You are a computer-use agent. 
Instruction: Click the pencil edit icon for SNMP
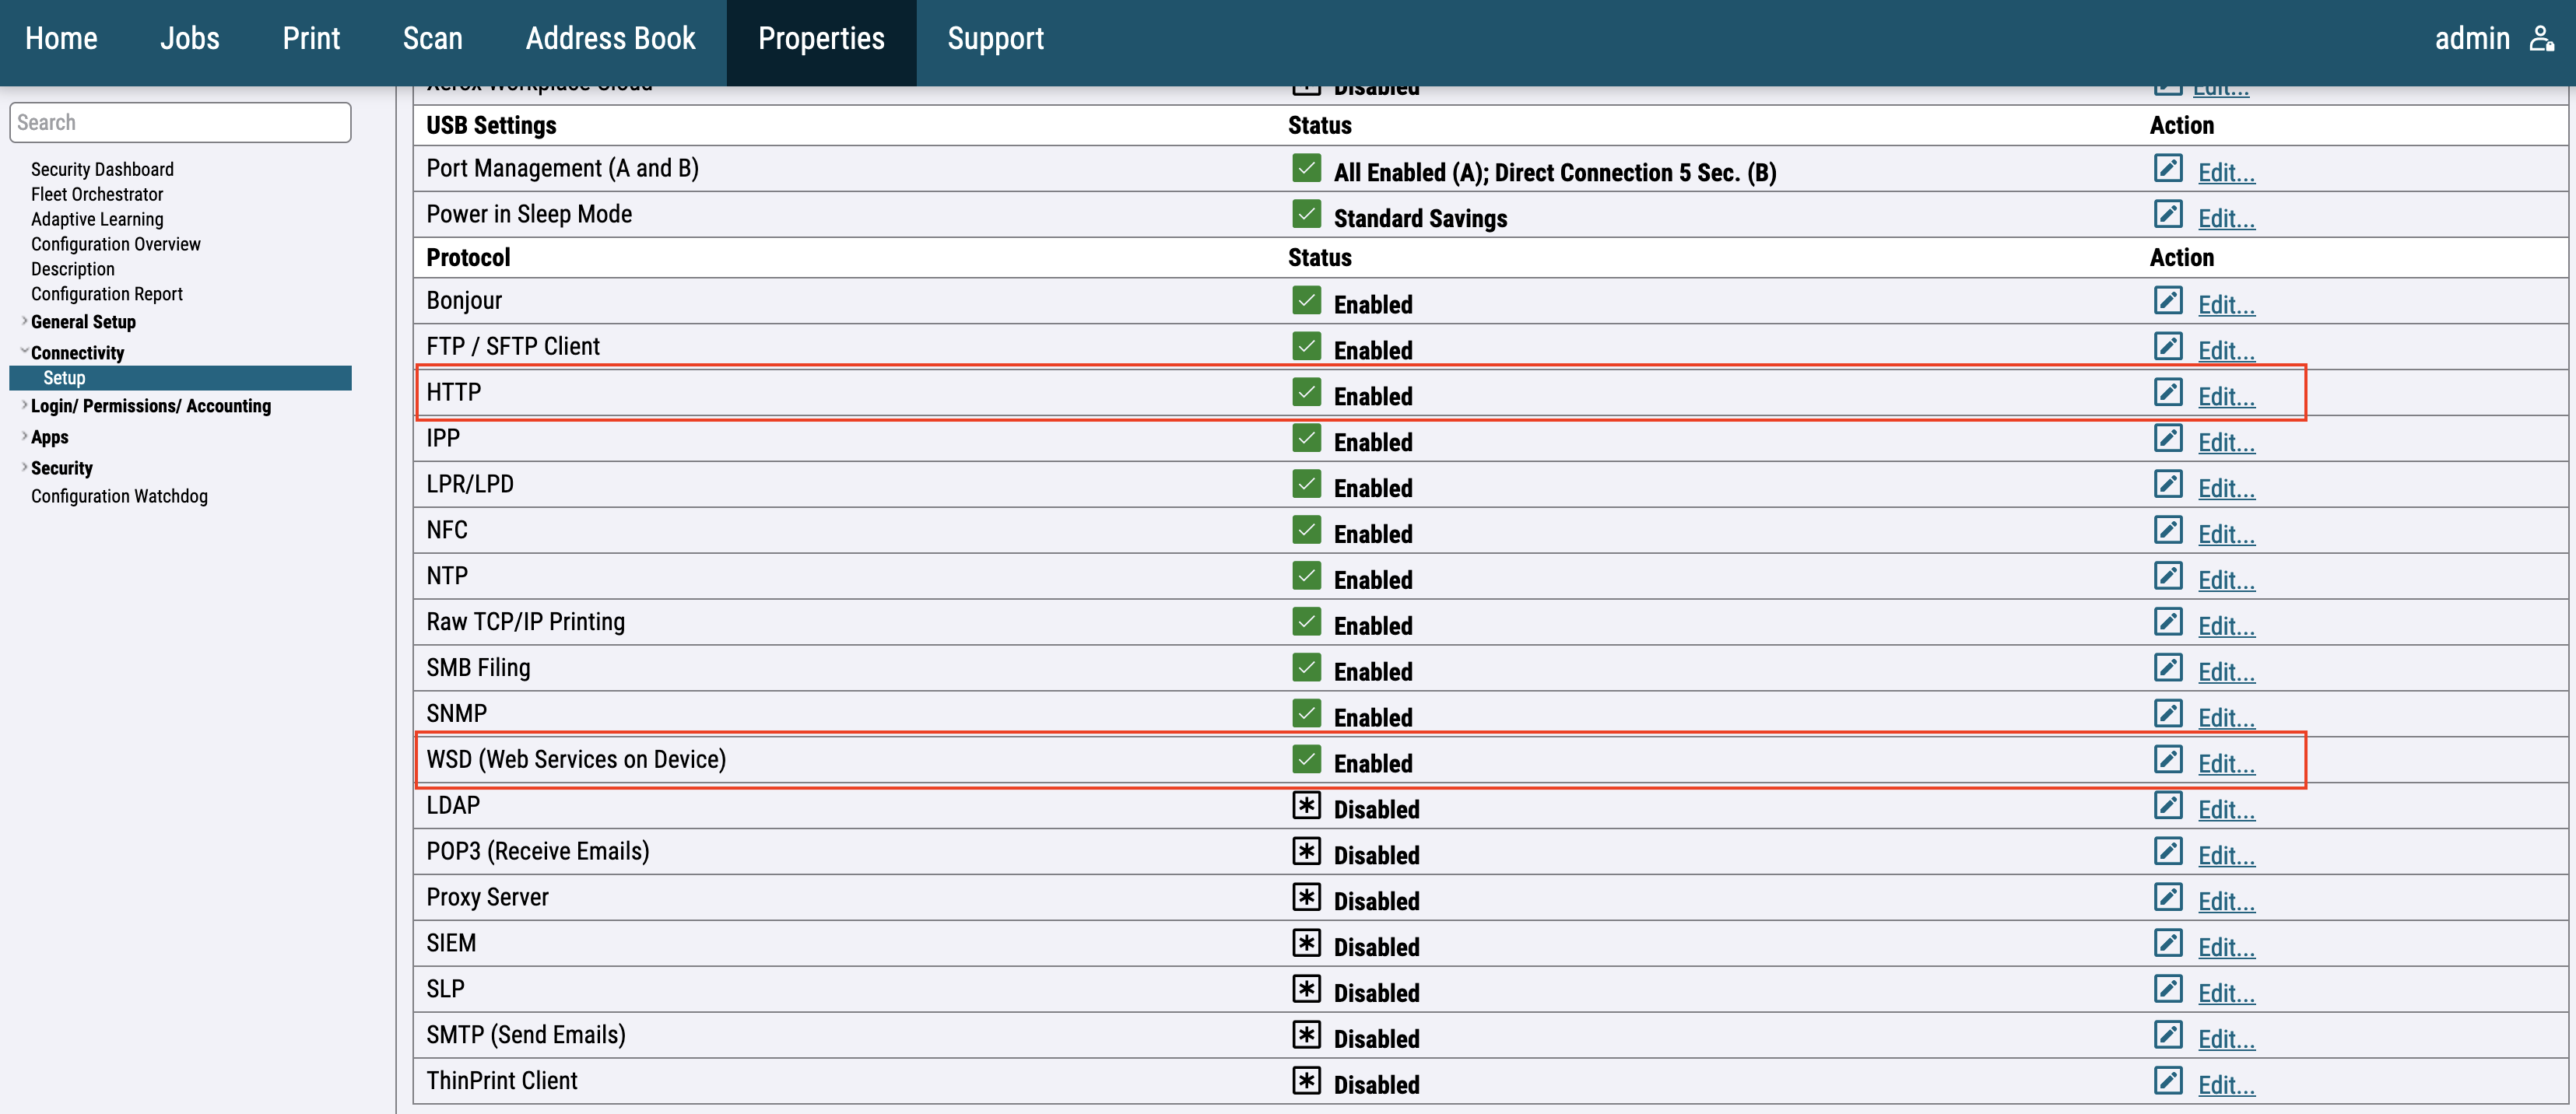point(2167,713)
